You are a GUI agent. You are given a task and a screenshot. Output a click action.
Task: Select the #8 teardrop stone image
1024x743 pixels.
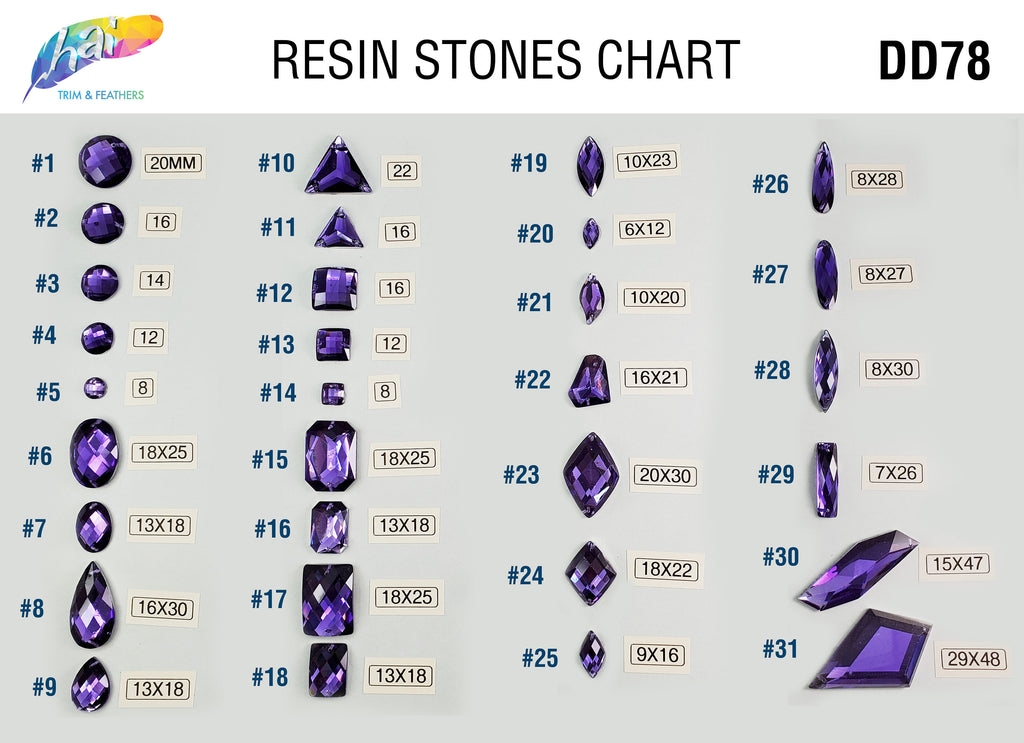click(x=93, y=605)
